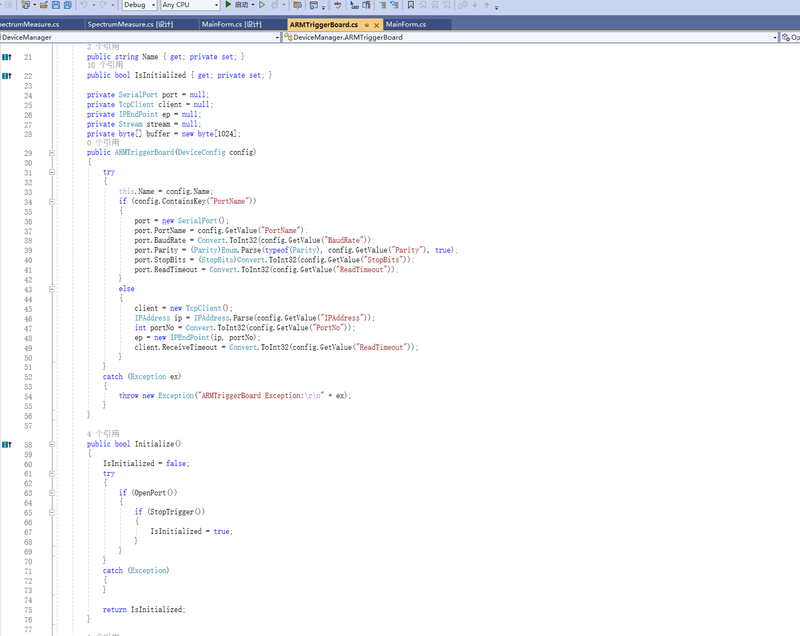800x636 pixels.
Task: Click the 启动 start button label
Action: [241, 5]
